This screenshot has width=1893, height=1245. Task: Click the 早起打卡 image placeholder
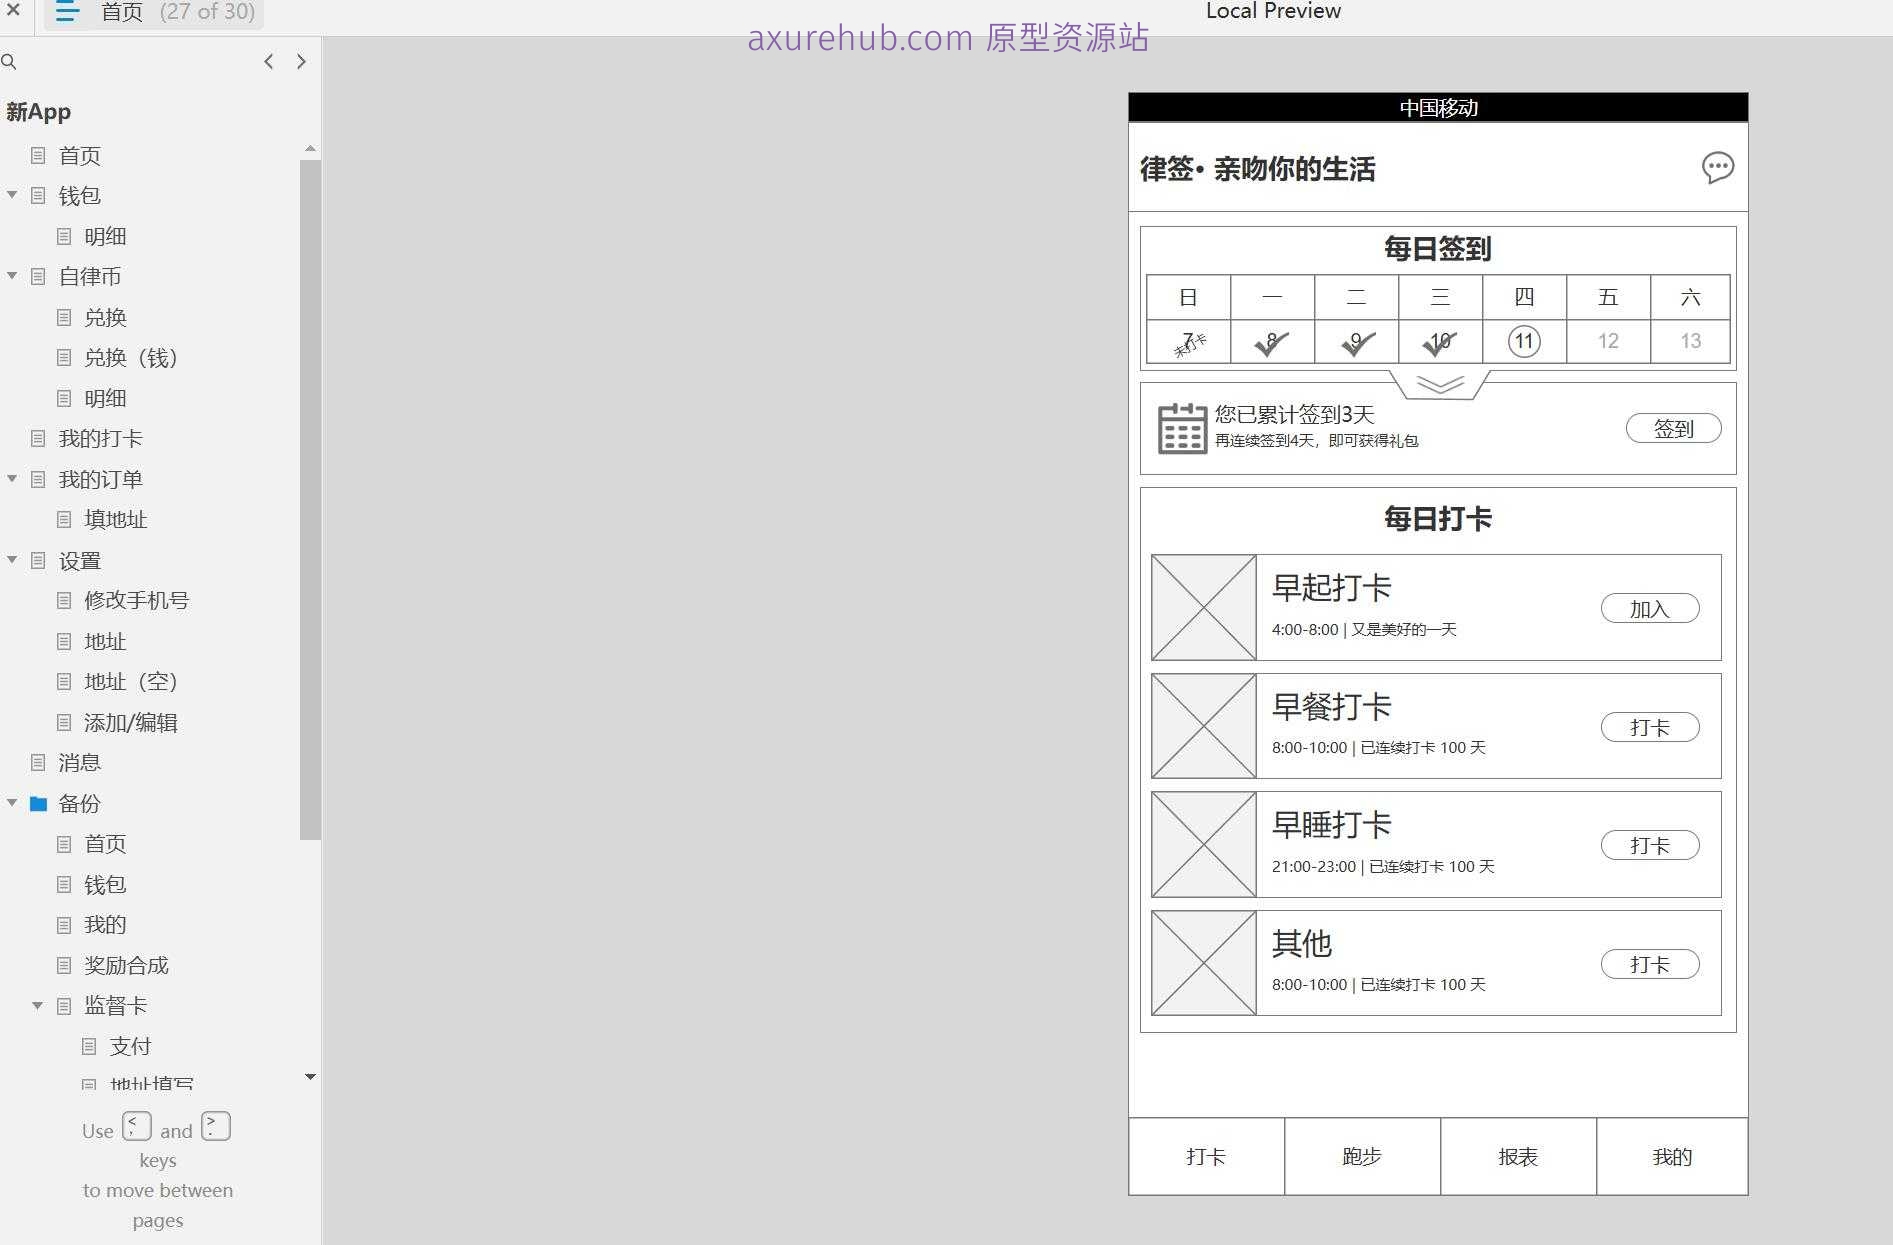(x=1203, y=608)
